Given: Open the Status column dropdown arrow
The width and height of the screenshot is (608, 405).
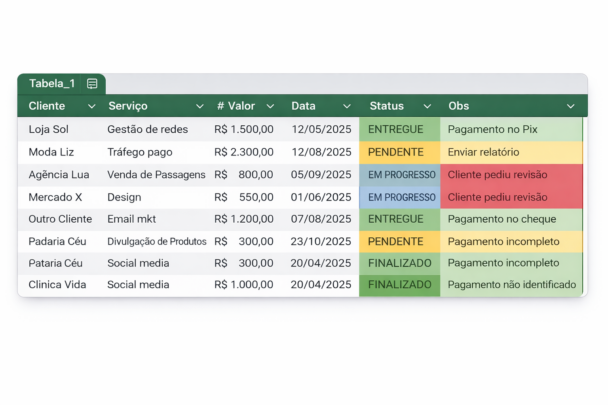Looking at the screenshot, I should pos(427,106).
